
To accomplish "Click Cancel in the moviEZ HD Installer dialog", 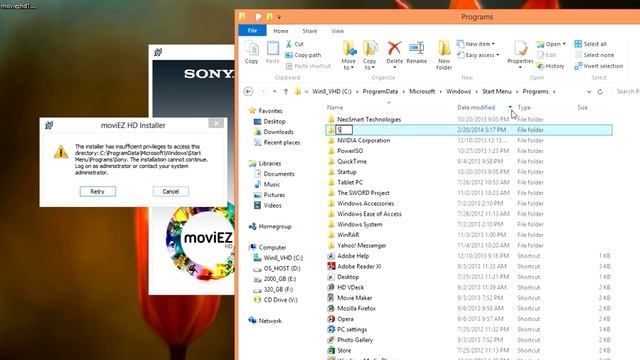I will coord(171,191).
